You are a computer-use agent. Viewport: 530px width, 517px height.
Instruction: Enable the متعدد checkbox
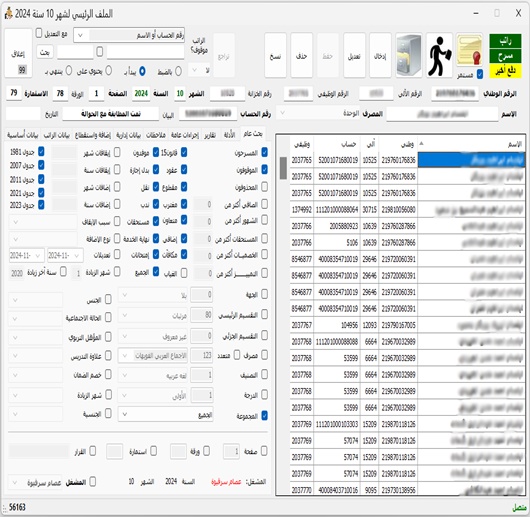click(x=237, y=354)
